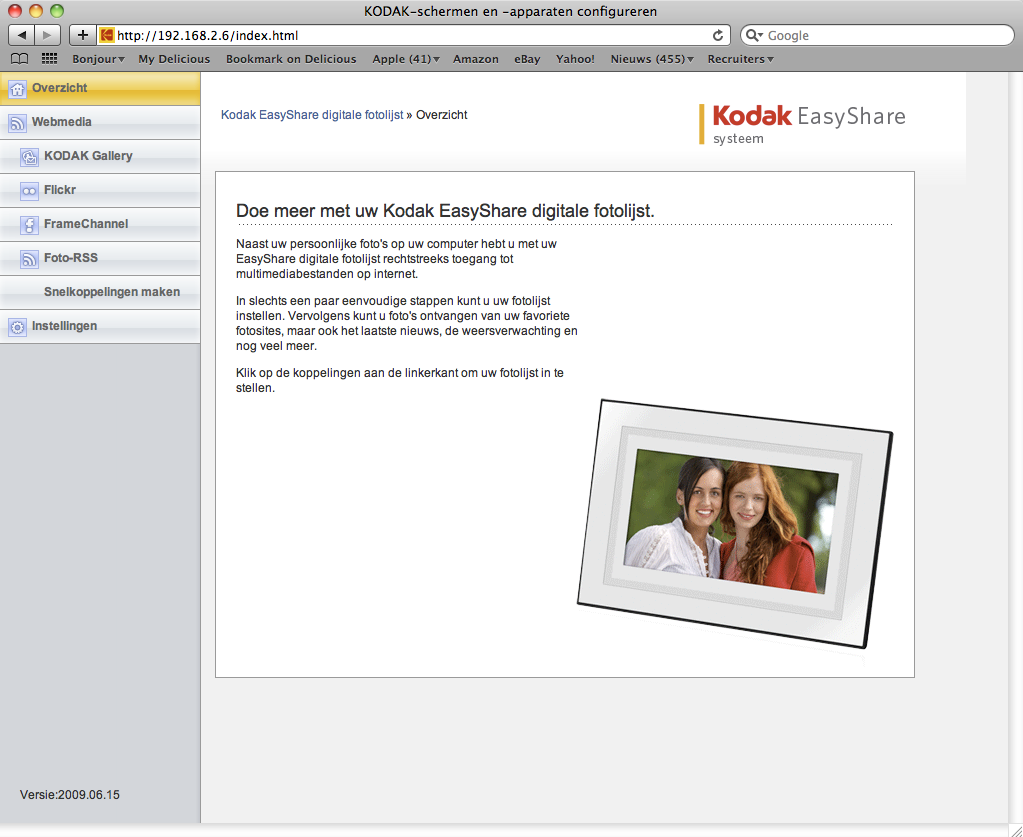
Task: Click in the Google search field
Action: pyautogui.click(x=885, y=35)
